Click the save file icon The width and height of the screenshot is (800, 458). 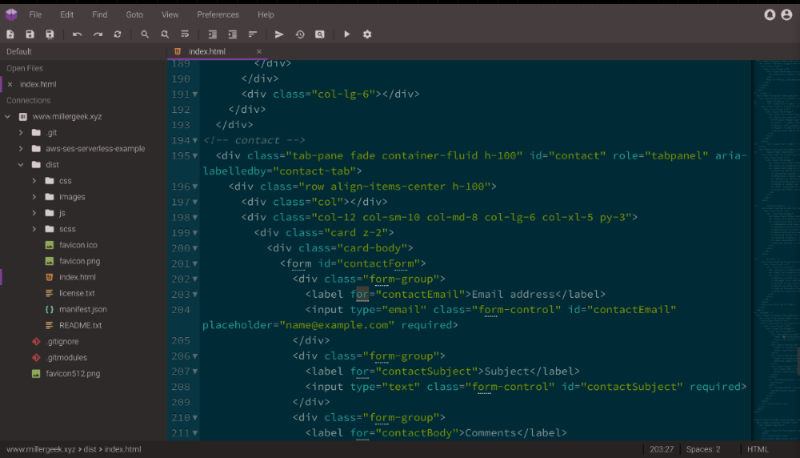click(30, 34)
